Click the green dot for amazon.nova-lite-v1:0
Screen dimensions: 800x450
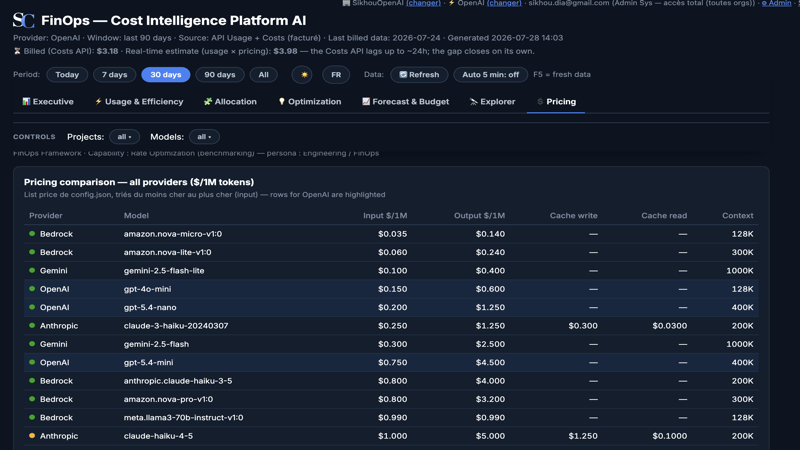32,252
